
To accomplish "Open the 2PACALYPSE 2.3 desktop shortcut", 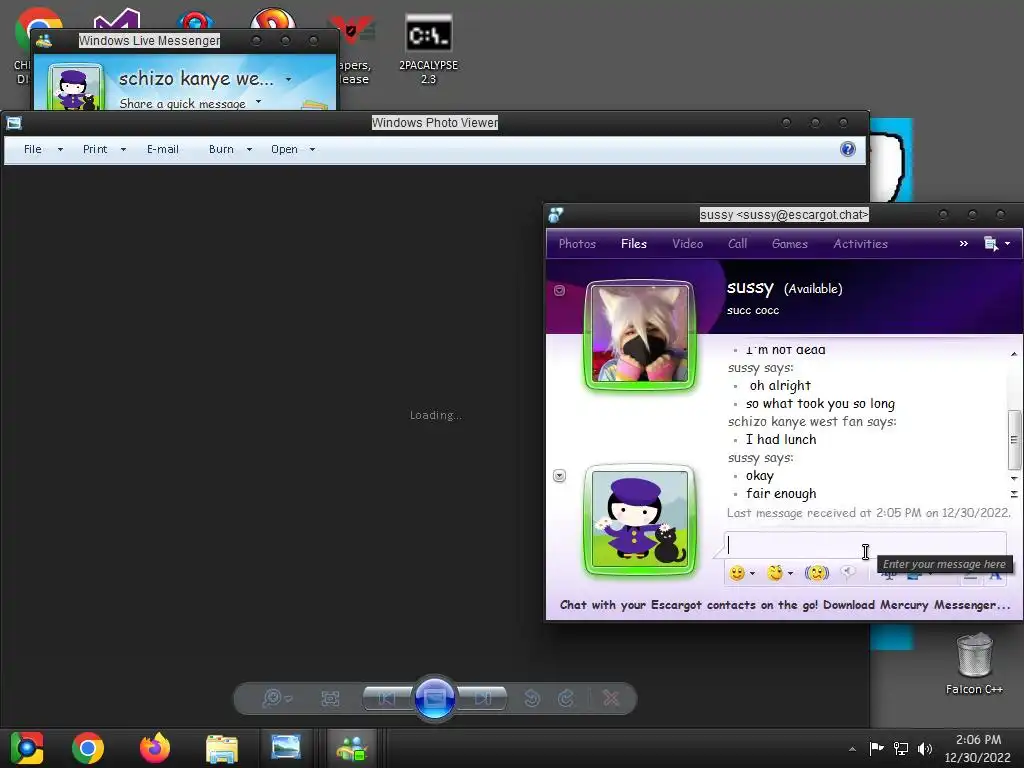I will [x=428, y=50].
